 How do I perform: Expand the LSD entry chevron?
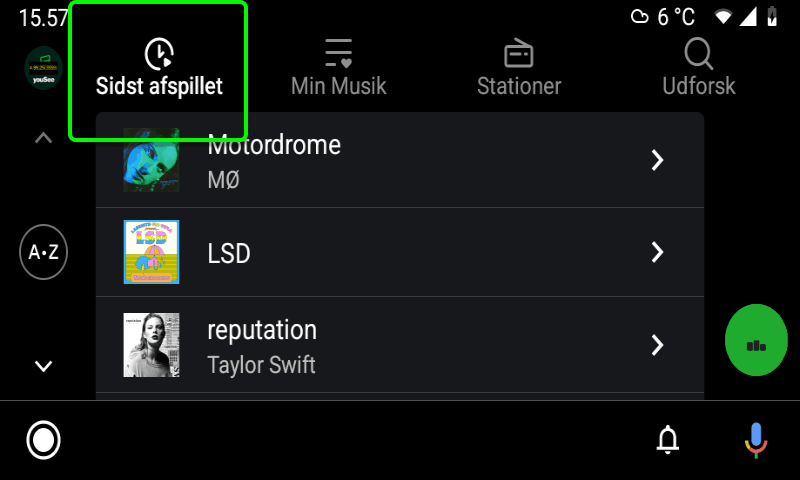[657, 252]
